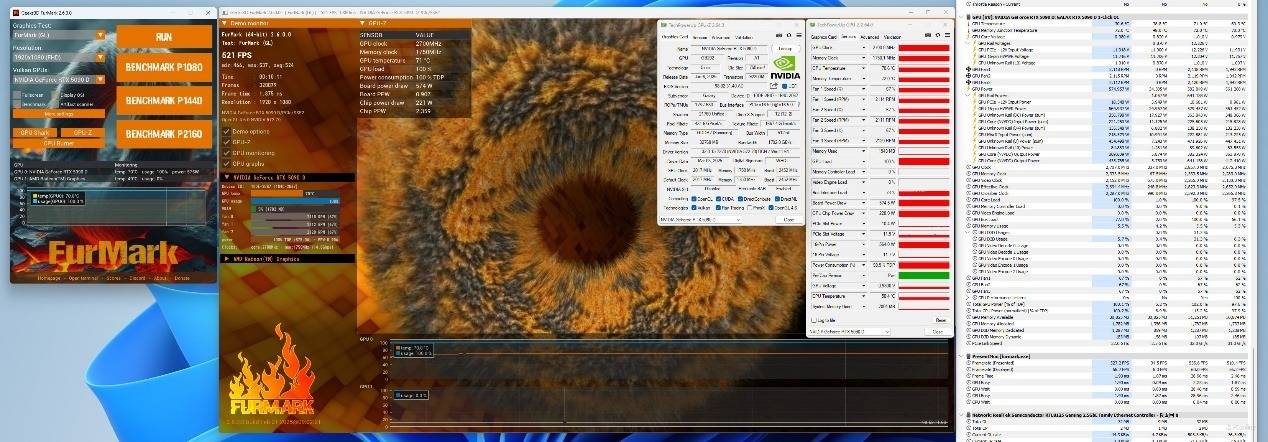Switch to the Advanced tab in GPU-Z sensors window

click(868, 37)
